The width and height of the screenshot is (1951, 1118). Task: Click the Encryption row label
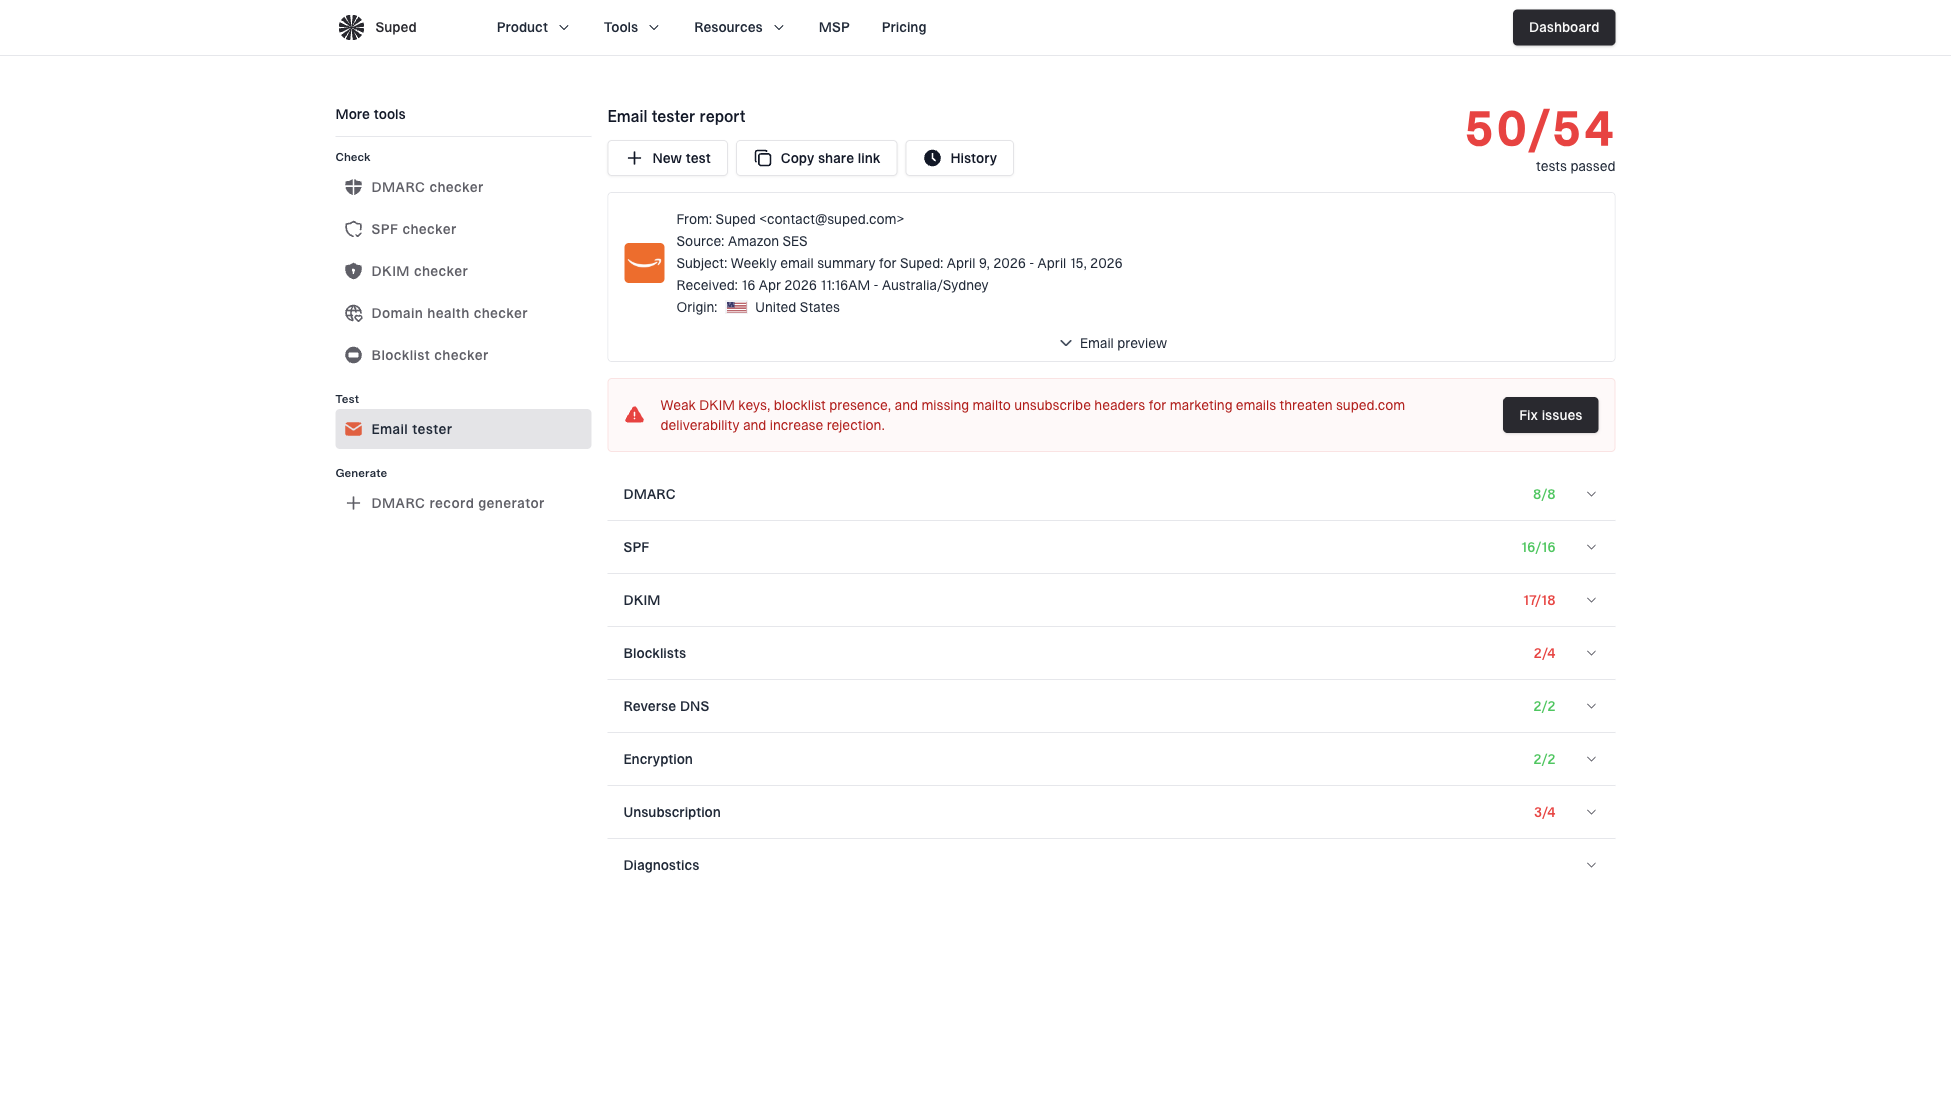(658, 759)
